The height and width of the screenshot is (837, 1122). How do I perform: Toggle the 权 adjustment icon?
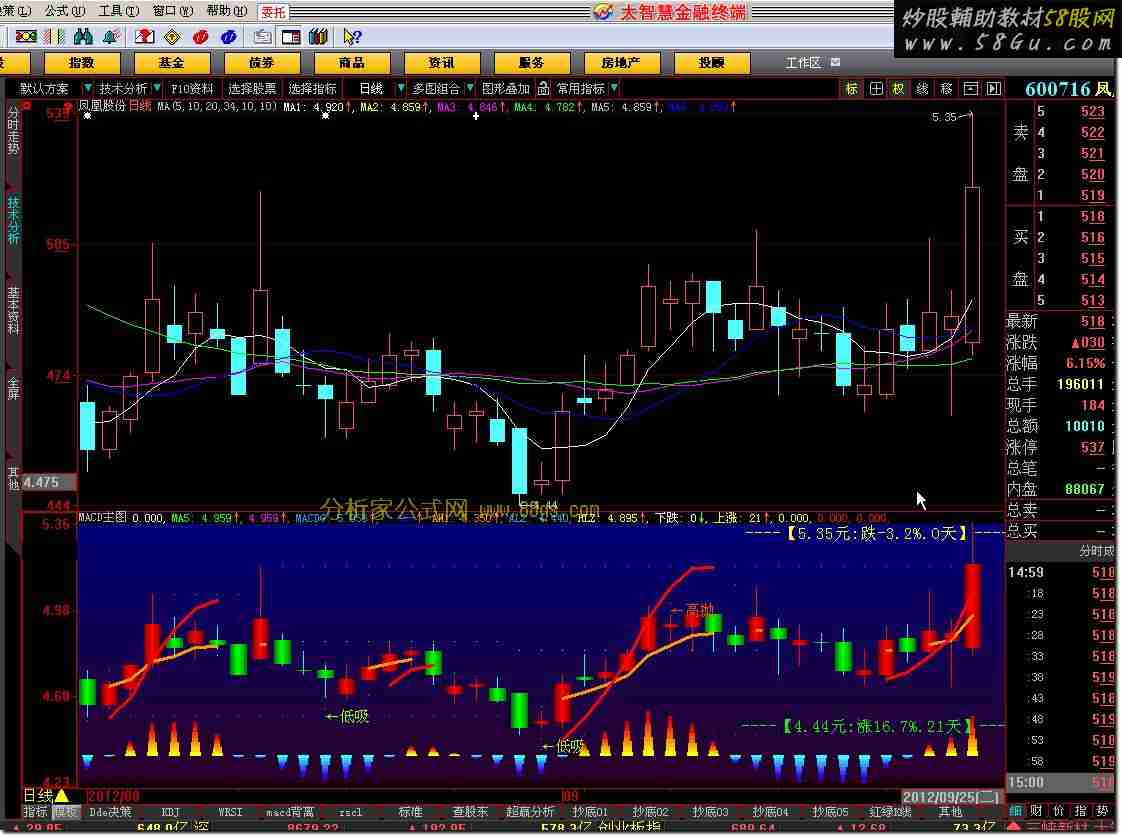point(899,89)
